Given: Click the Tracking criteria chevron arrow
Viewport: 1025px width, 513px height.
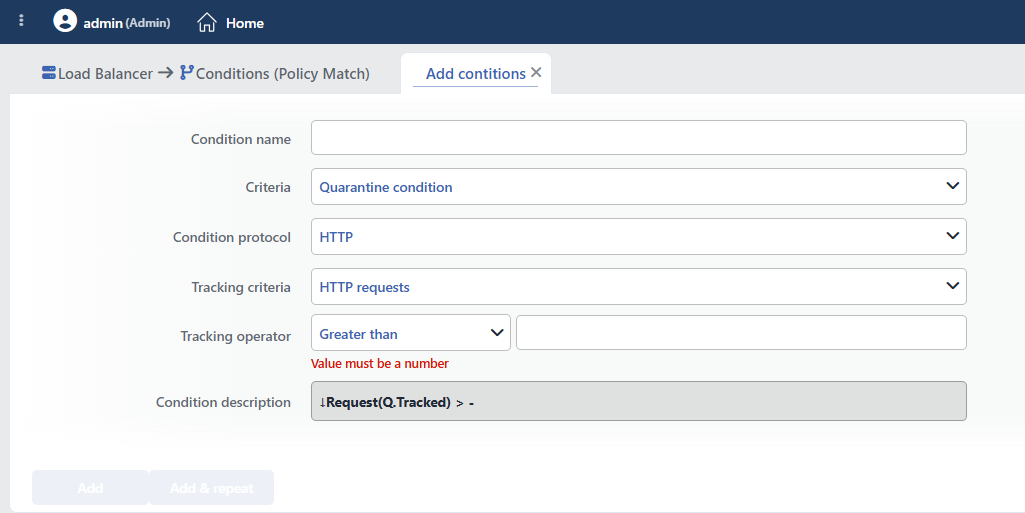Looking at the screenshot, I should [x=952, y=286].
